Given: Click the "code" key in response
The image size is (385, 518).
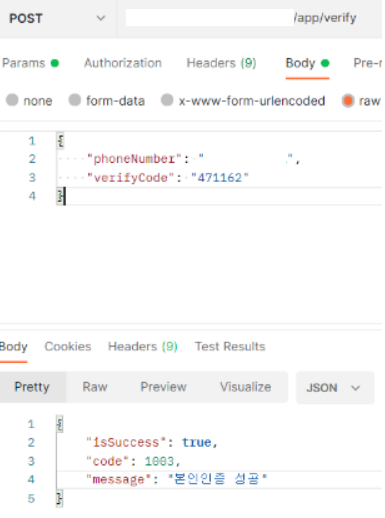Looking at the screenshot, I should click(108, 461).
